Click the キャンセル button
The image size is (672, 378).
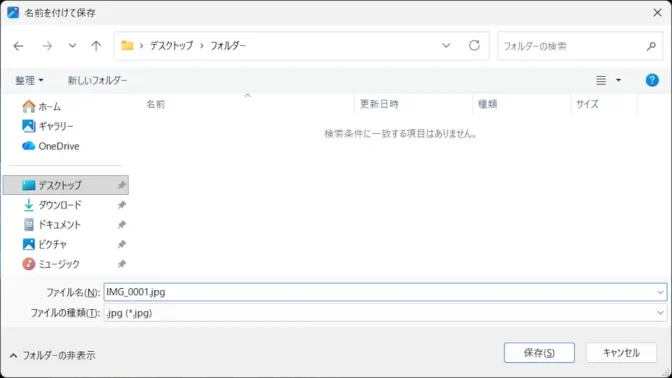[x=621, y=353]
